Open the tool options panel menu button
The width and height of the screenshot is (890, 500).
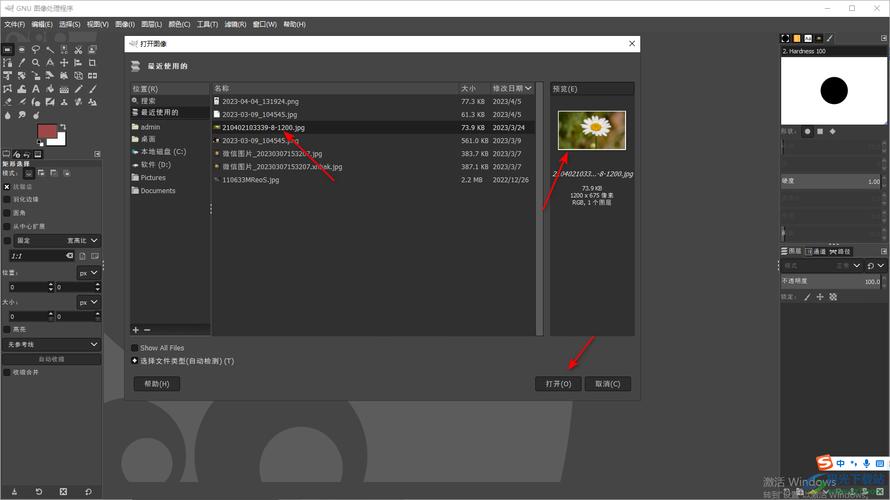coord(97,154)
